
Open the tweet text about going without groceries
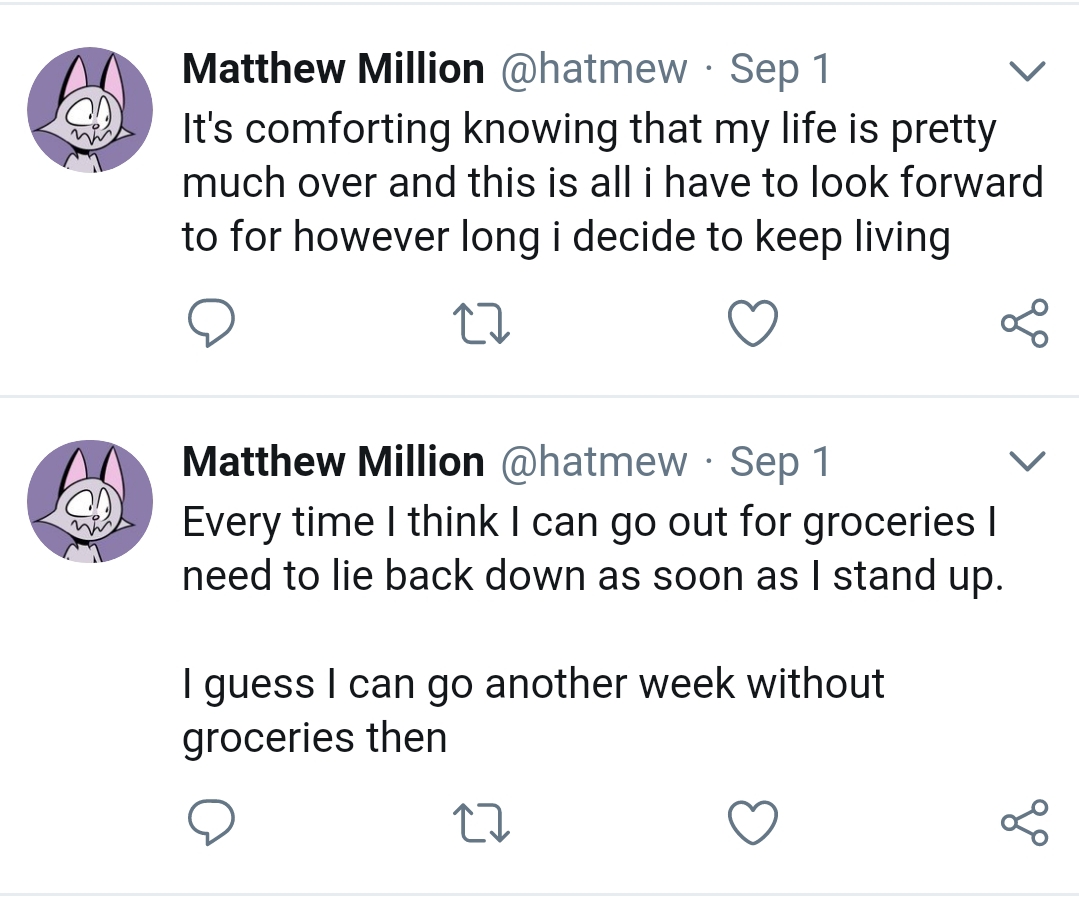tap(590, 630)
